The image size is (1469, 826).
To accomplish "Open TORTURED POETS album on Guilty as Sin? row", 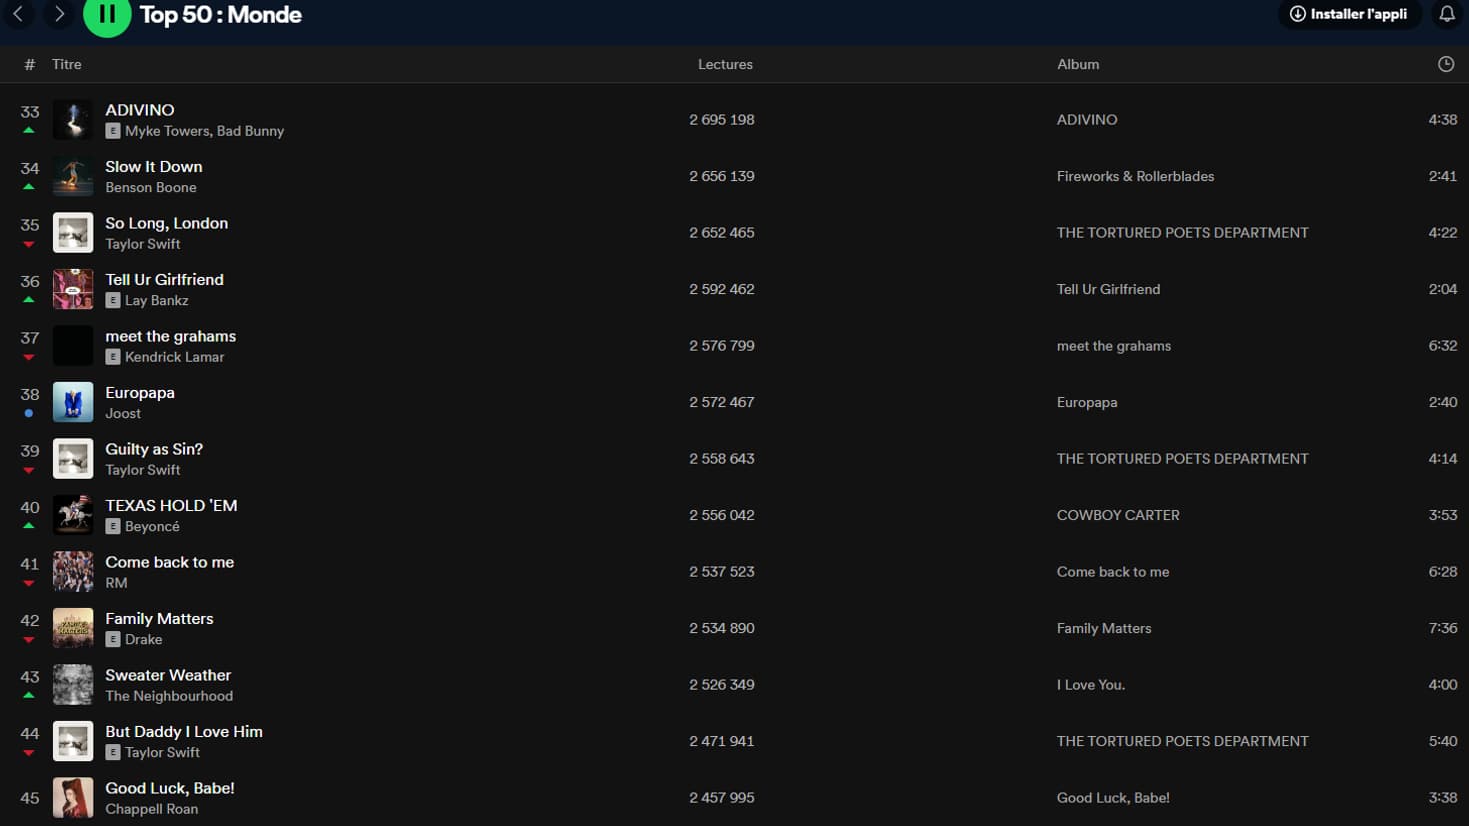I will pyautogui.click(x=1182, y=459).
